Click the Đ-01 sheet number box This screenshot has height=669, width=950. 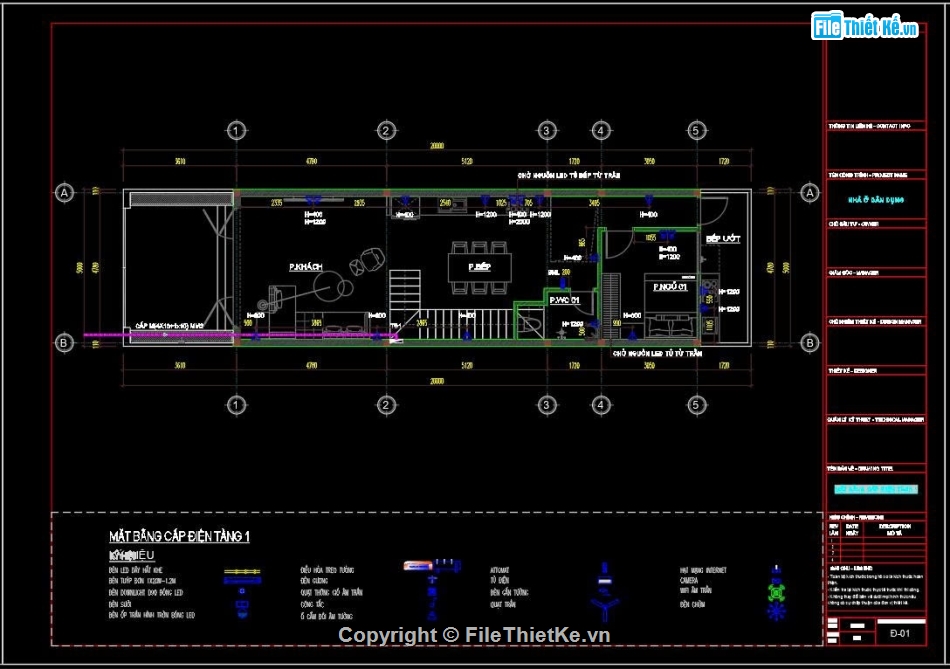pyautogui.click(x=899, y=633)
